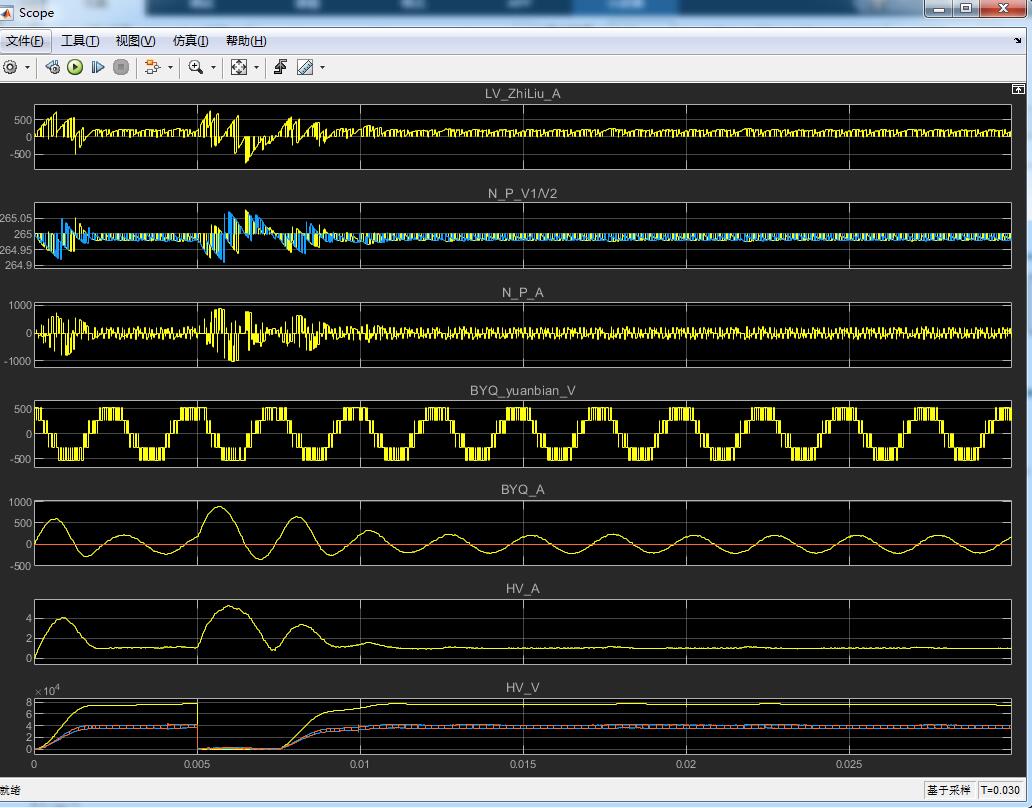Open the 视图(V) menu
Image resolution: width=1032 pixels, height=808 pixels.
[136, 41]
